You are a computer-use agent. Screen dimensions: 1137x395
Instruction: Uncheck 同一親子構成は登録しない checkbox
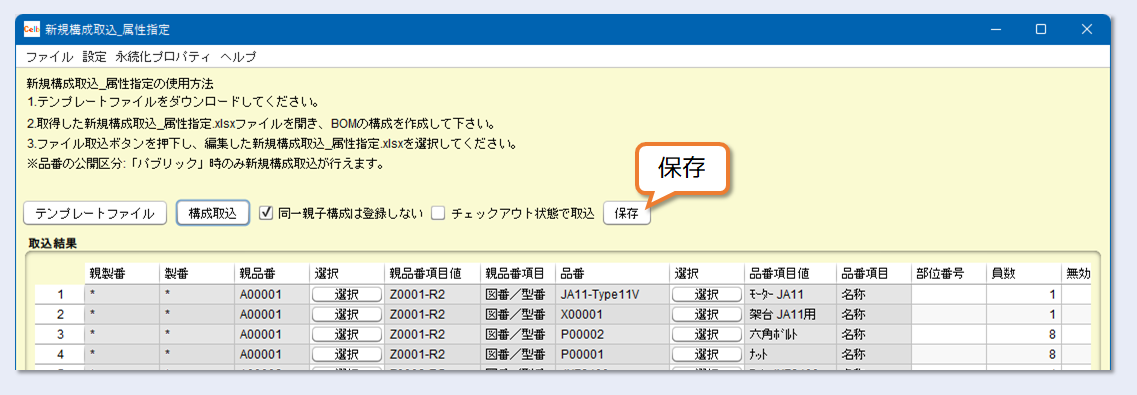click(x=265, y=213)
